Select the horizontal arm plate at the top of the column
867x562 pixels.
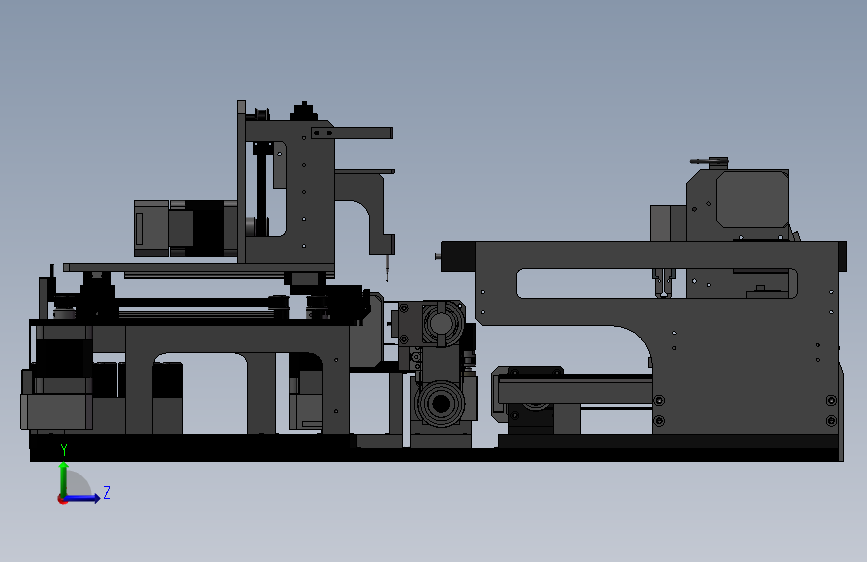coord(352,133)
